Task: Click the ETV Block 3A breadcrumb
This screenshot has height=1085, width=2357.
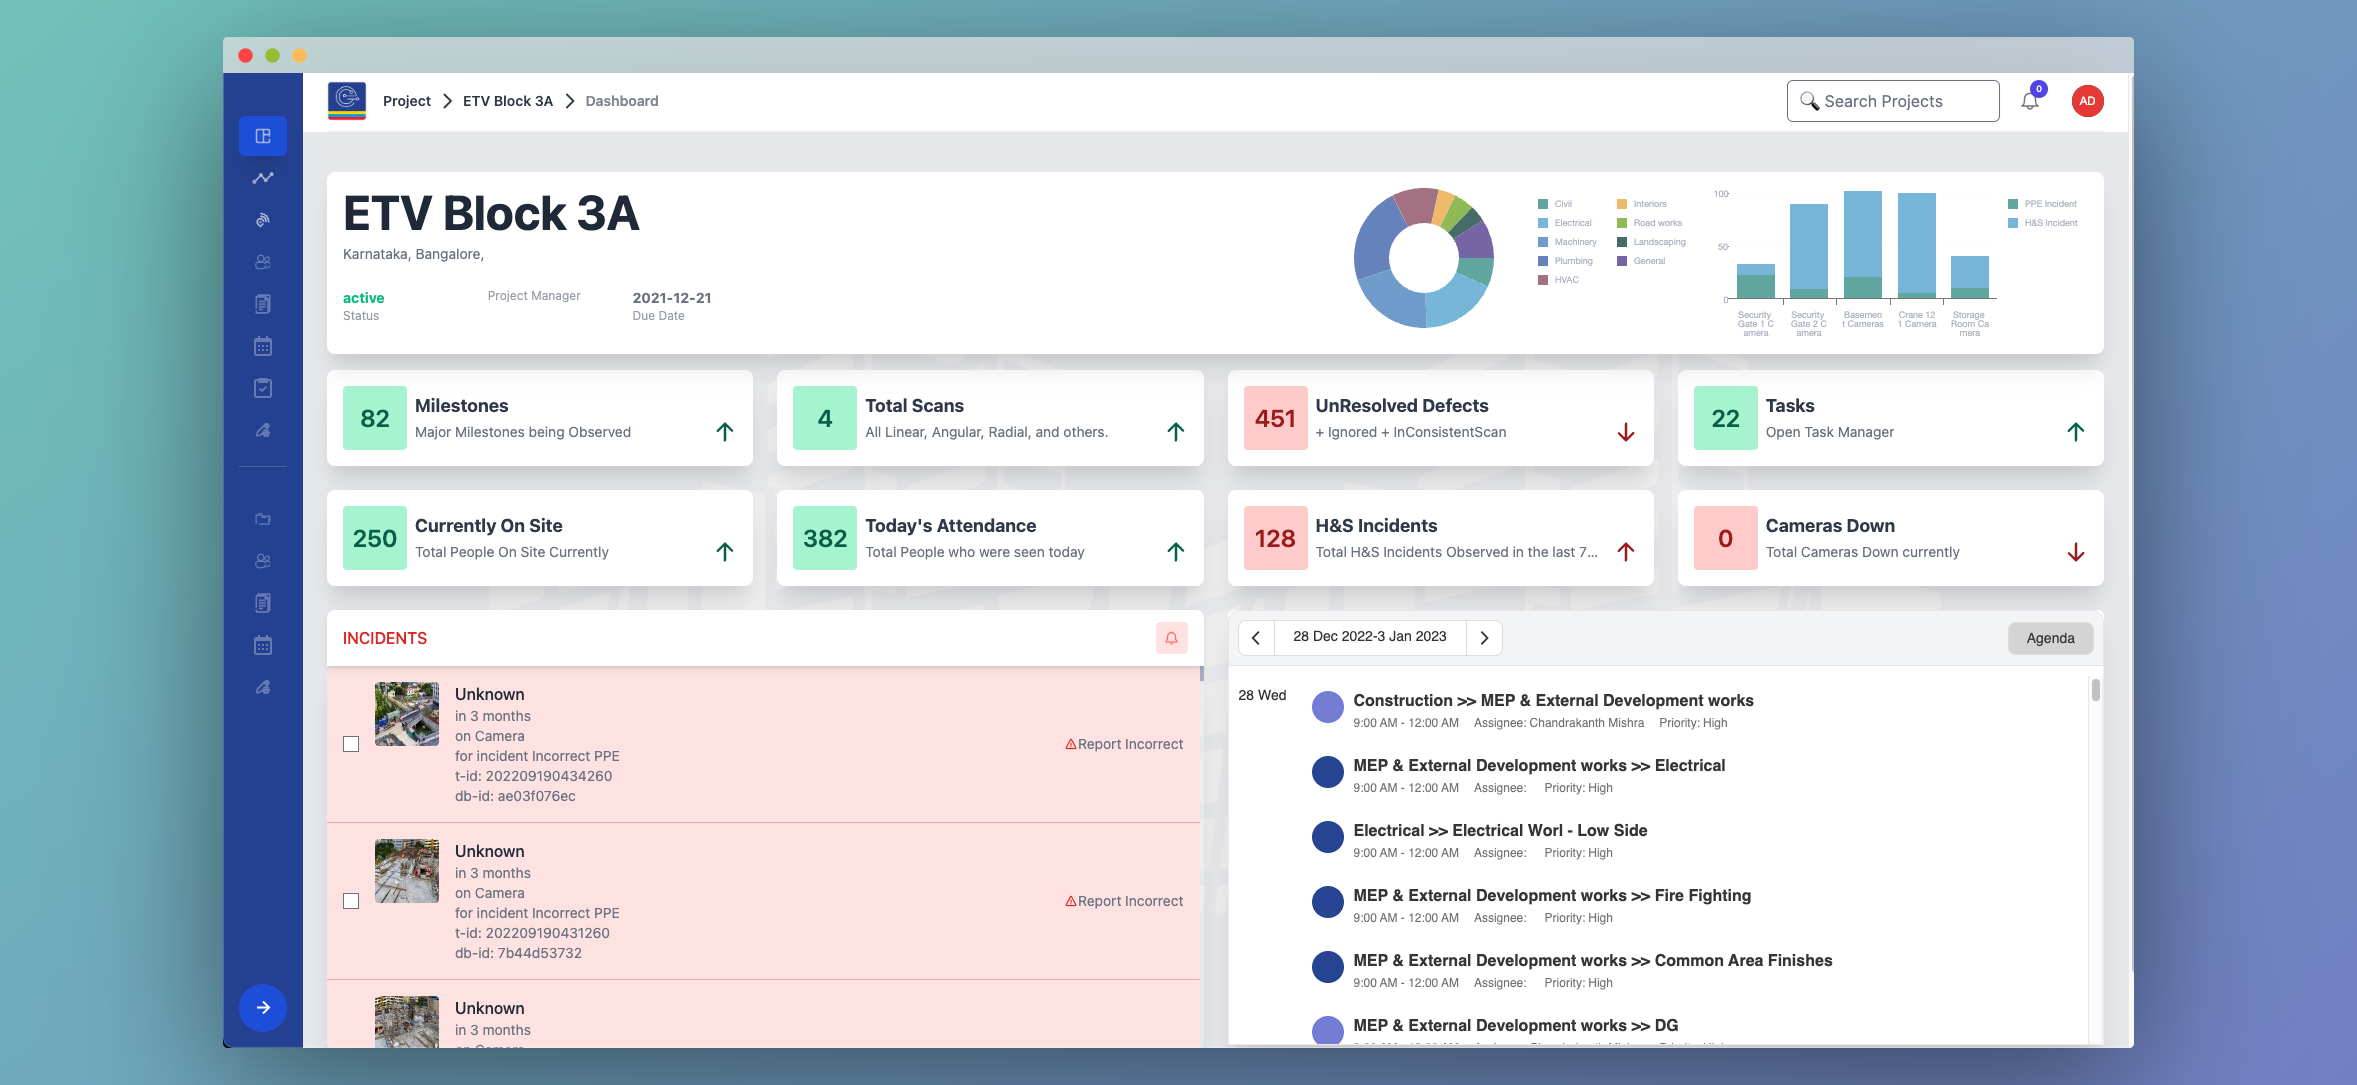Action: (507, 101)
